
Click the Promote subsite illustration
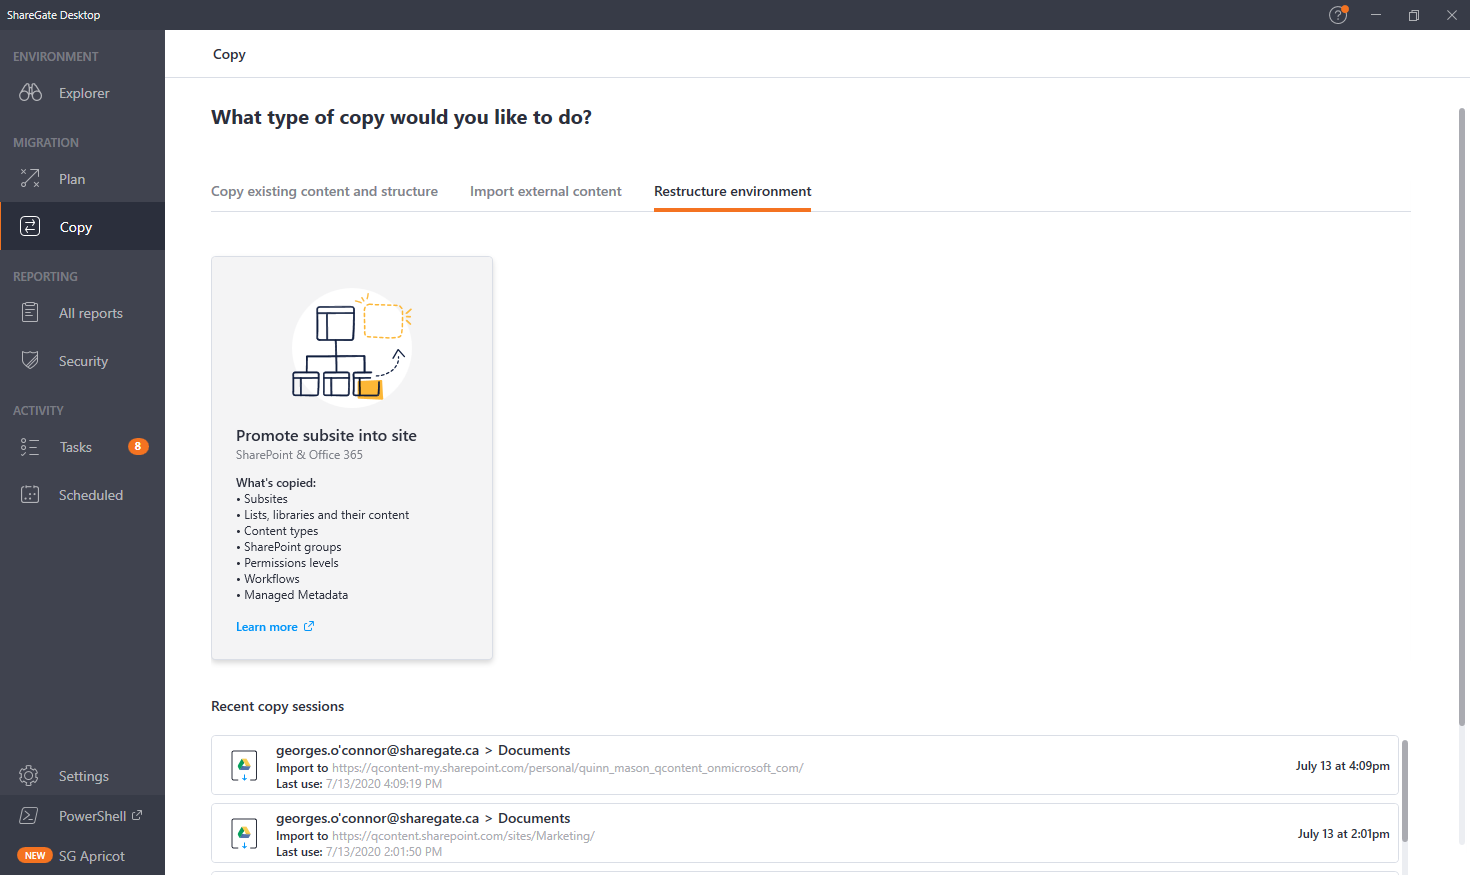tap(352, 347)
